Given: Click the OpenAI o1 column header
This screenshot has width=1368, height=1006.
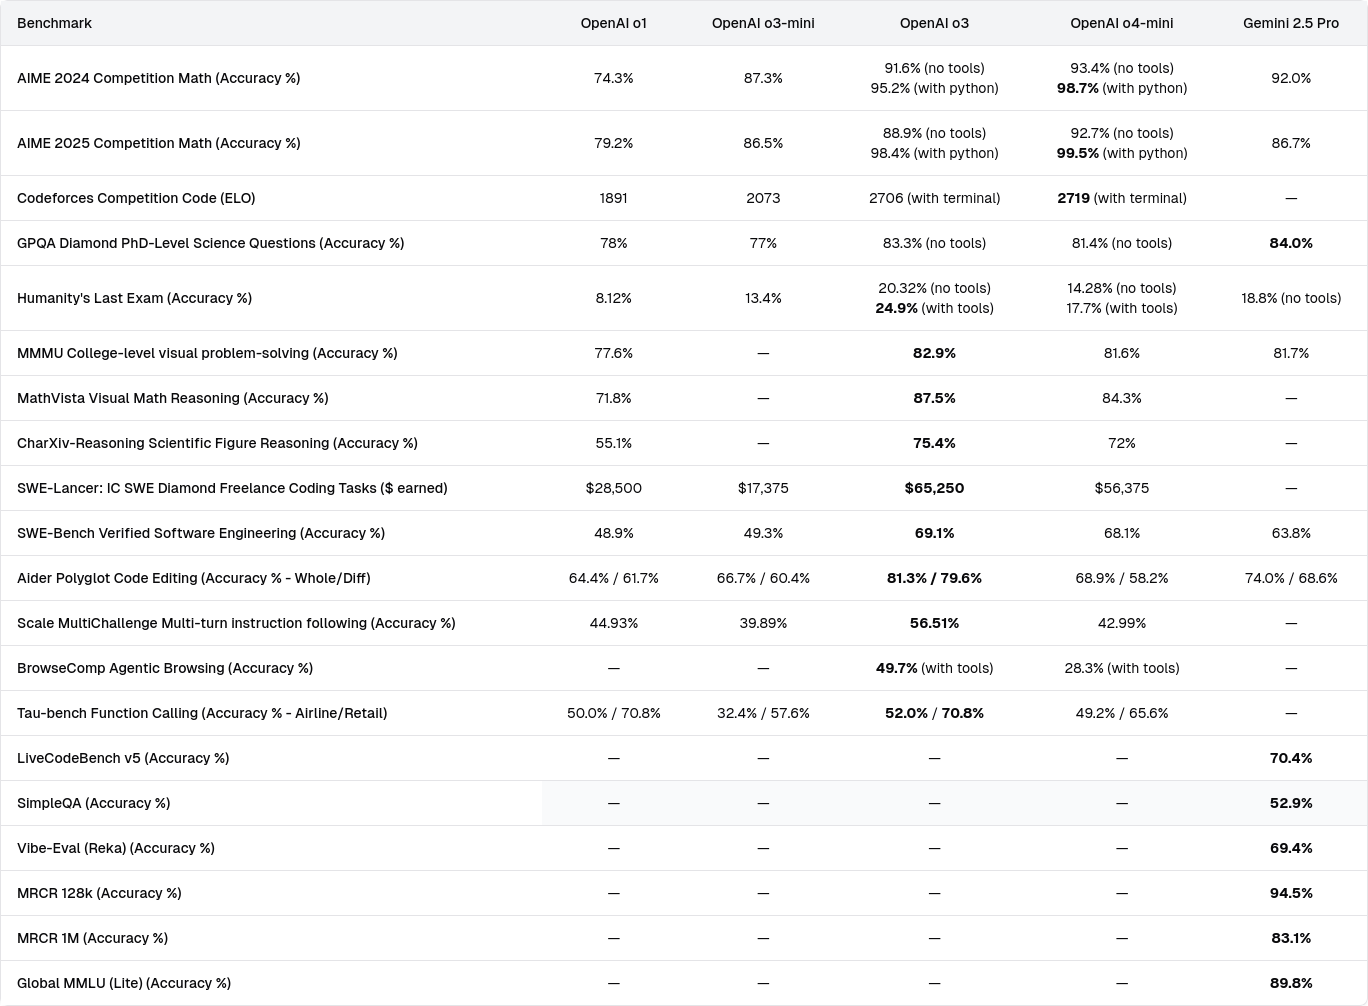Looking at the screenshot, I should click(613, 23).
